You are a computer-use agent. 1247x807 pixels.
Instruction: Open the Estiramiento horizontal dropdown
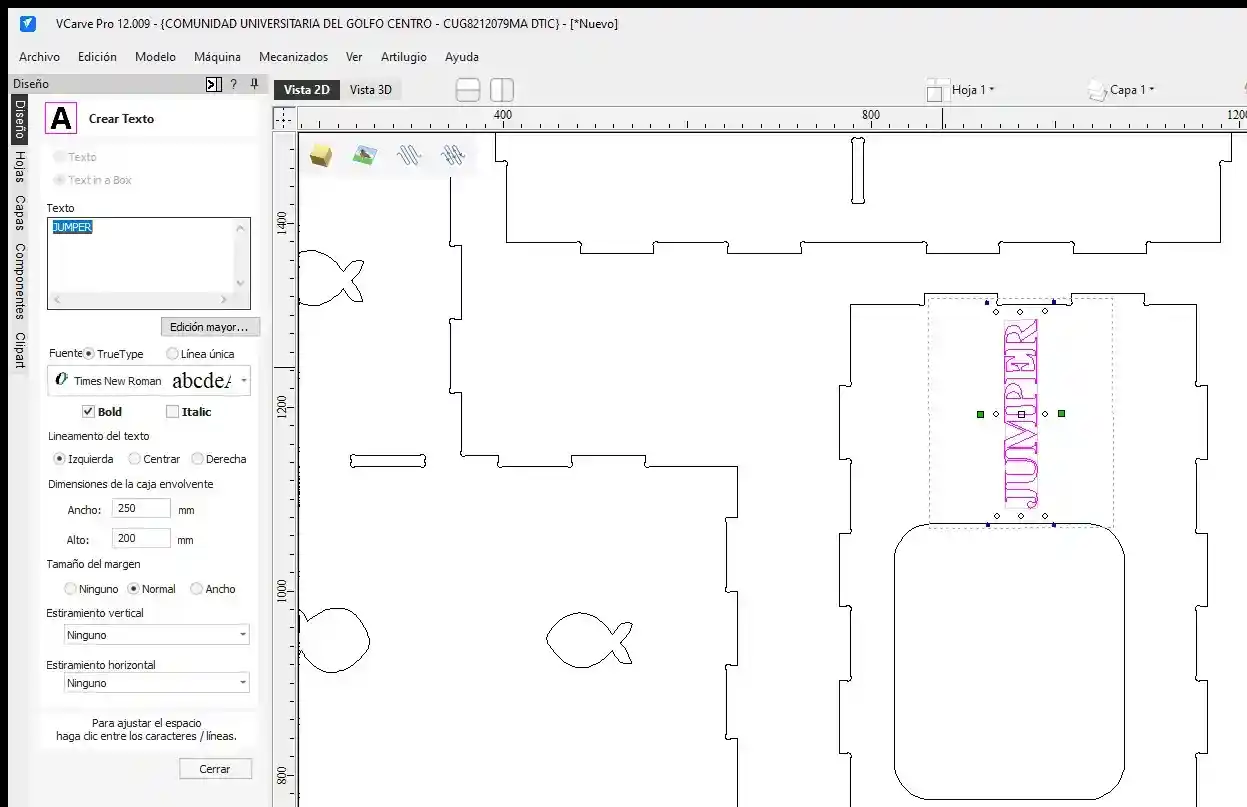[x=243, y=683]
